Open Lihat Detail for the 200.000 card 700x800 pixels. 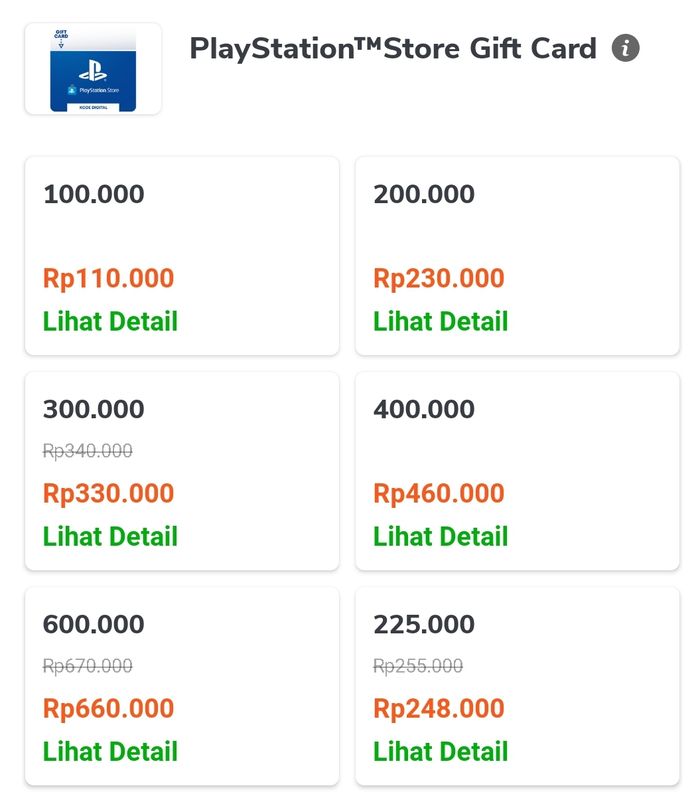click(x=441, y=322)
